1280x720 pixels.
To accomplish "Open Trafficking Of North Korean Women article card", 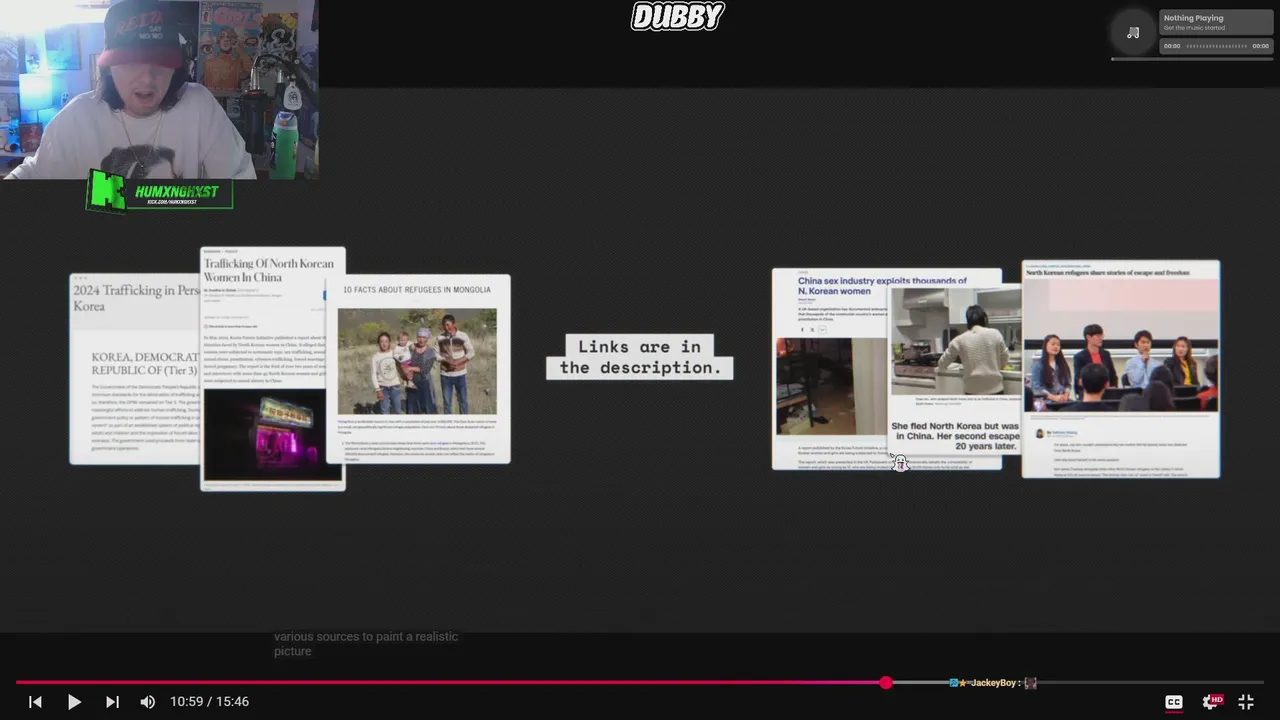I will click(x=272, y=368).
